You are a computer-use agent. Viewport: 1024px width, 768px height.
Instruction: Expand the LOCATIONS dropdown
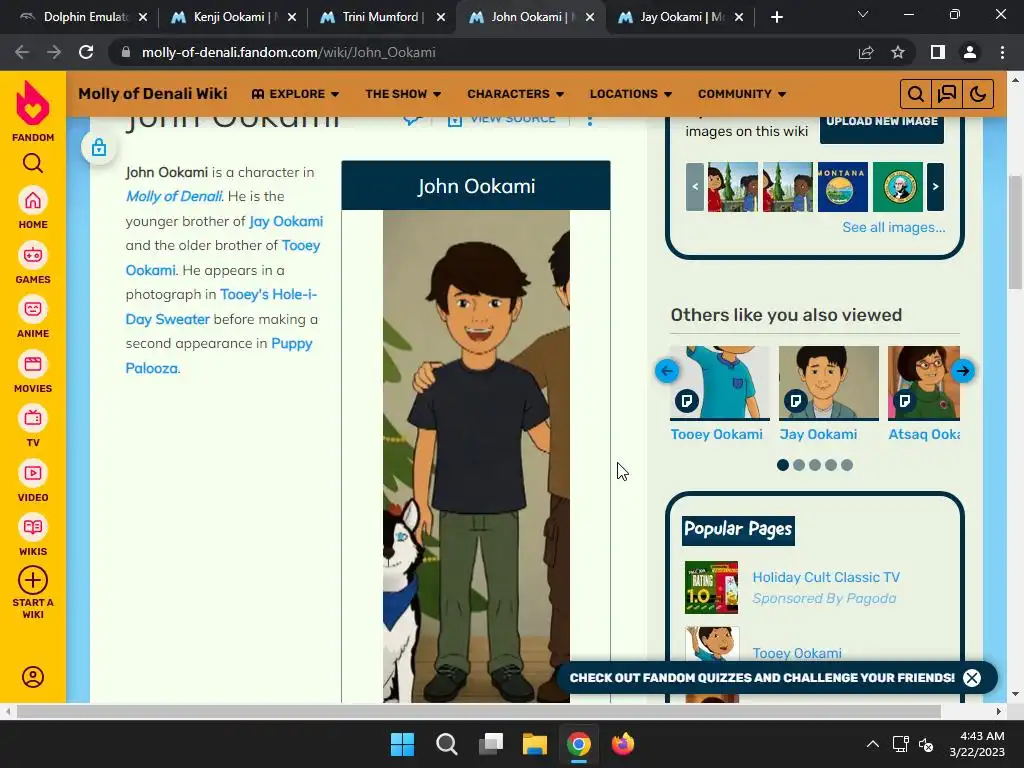click(x=631, y=94)
